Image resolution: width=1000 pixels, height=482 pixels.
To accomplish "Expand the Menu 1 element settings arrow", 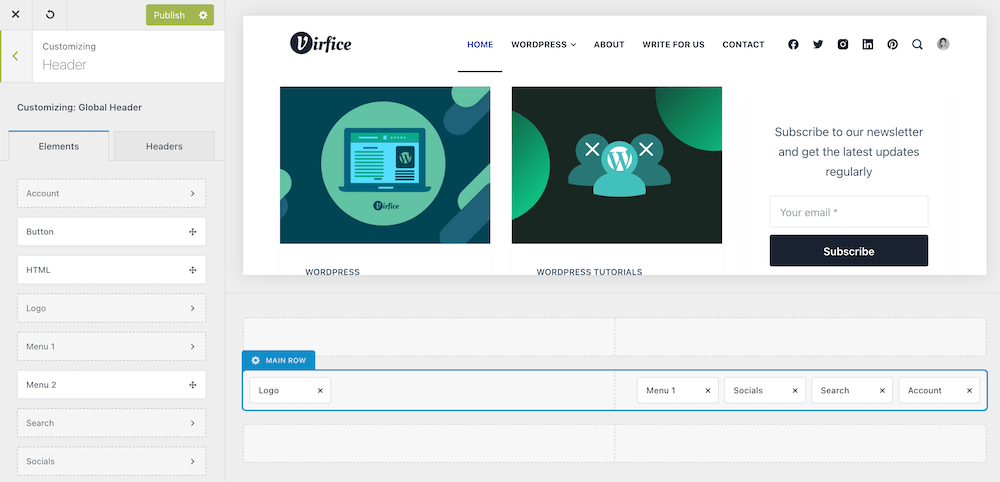I will pyautogui.click(x=193, y=346).
